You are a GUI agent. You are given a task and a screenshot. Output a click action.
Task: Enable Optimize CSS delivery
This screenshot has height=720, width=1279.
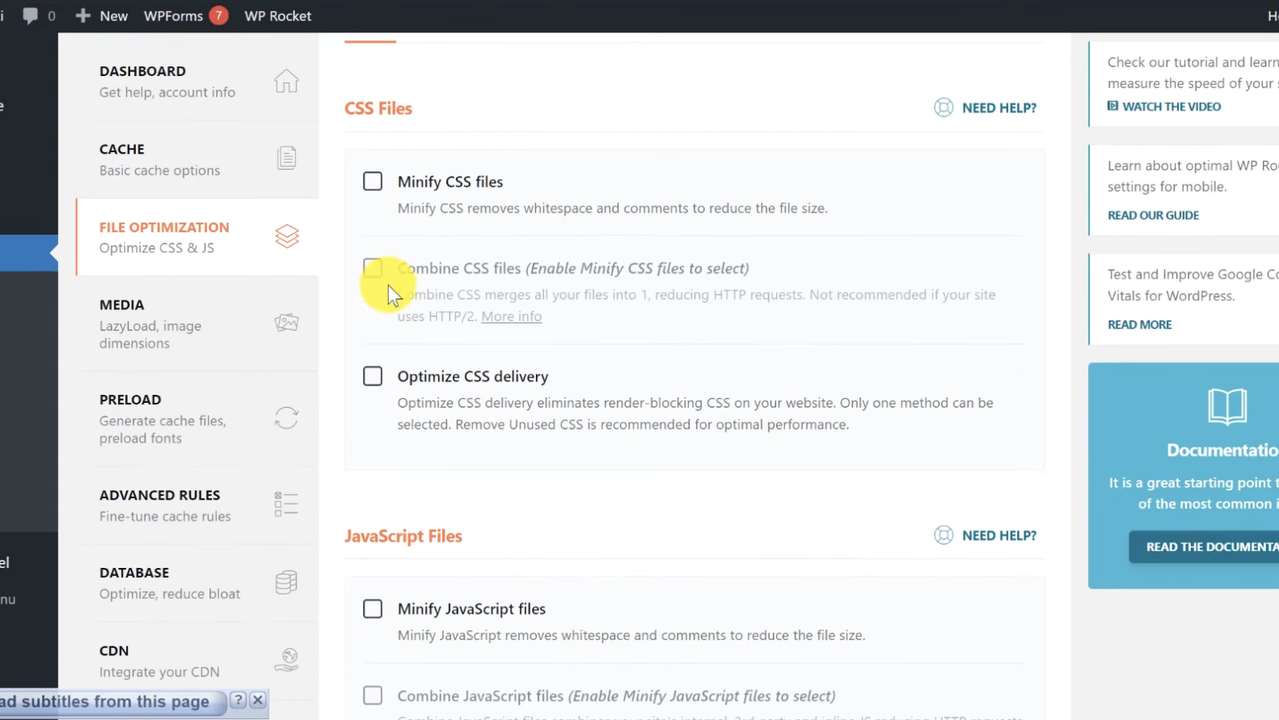pos(372,375)
